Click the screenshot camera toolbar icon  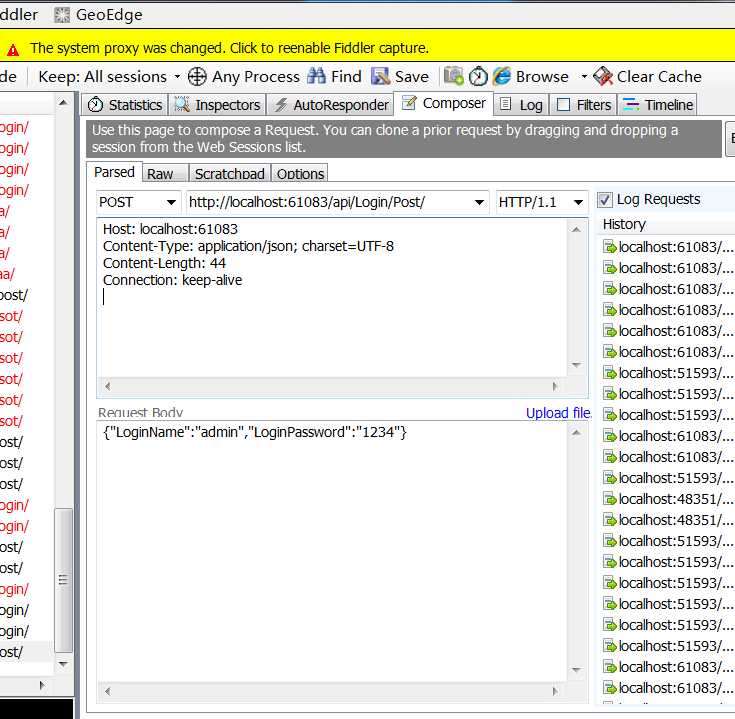point(454,76)
